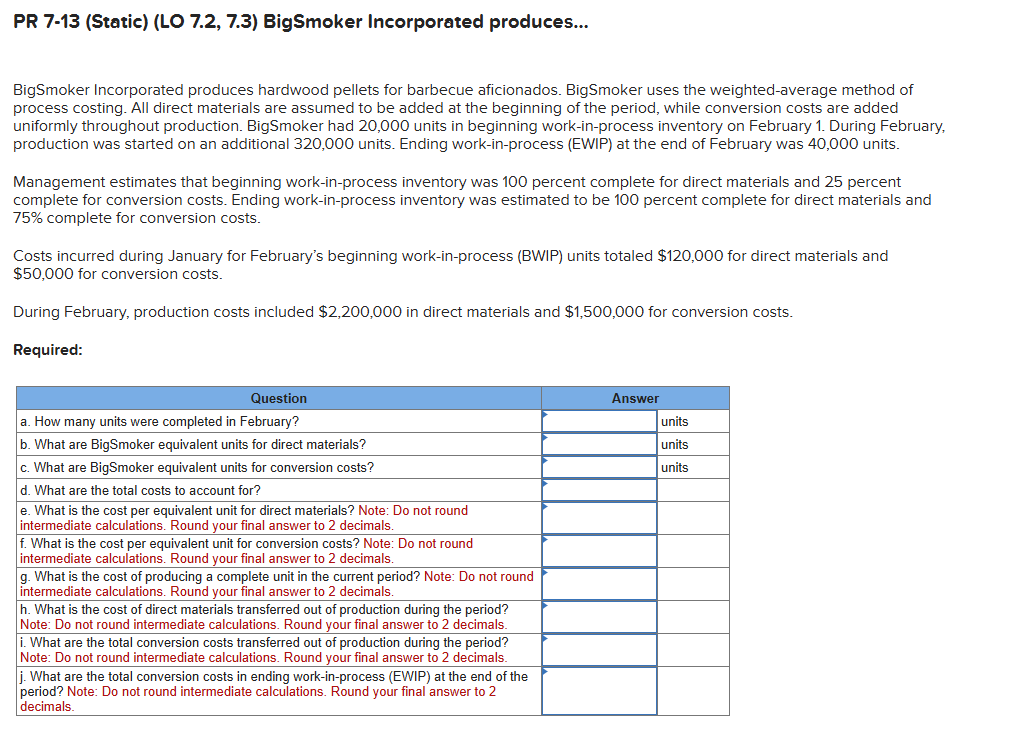Click the blue triangle on answer j field

[x=545, y=670]
